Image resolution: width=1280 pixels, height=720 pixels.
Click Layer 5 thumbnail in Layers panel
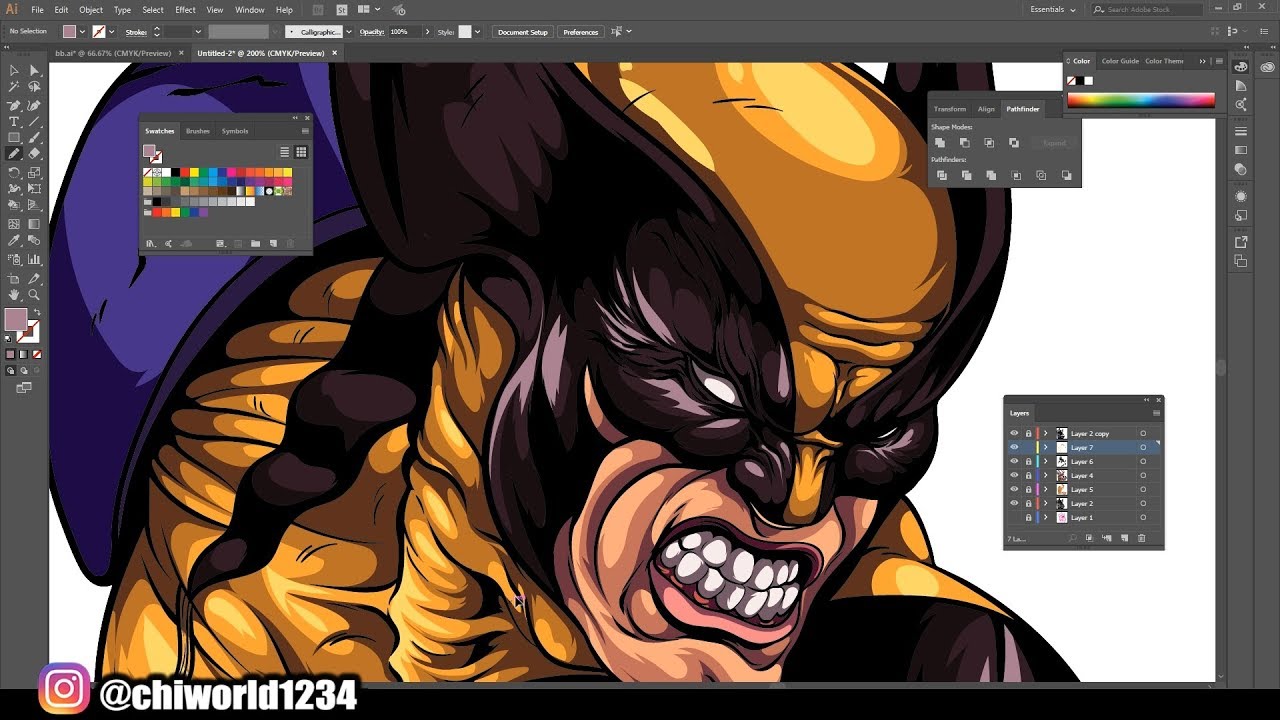[1062, 489]
